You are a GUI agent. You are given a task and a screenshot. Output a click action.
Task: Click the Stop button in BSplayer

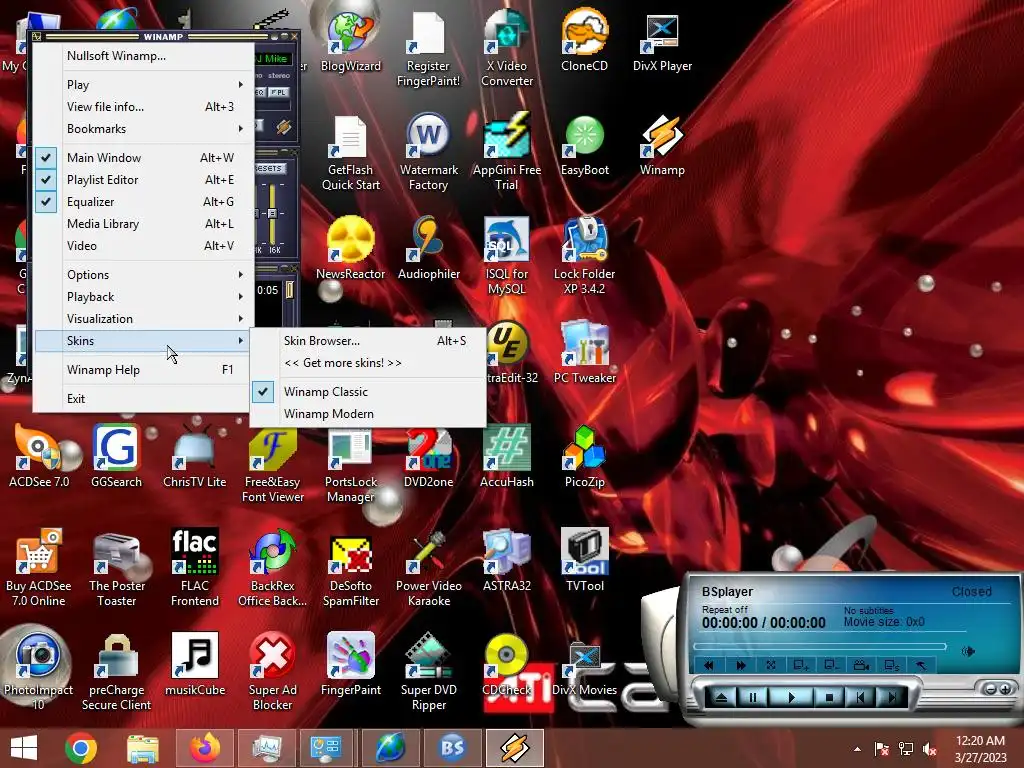tap(829, 697)
